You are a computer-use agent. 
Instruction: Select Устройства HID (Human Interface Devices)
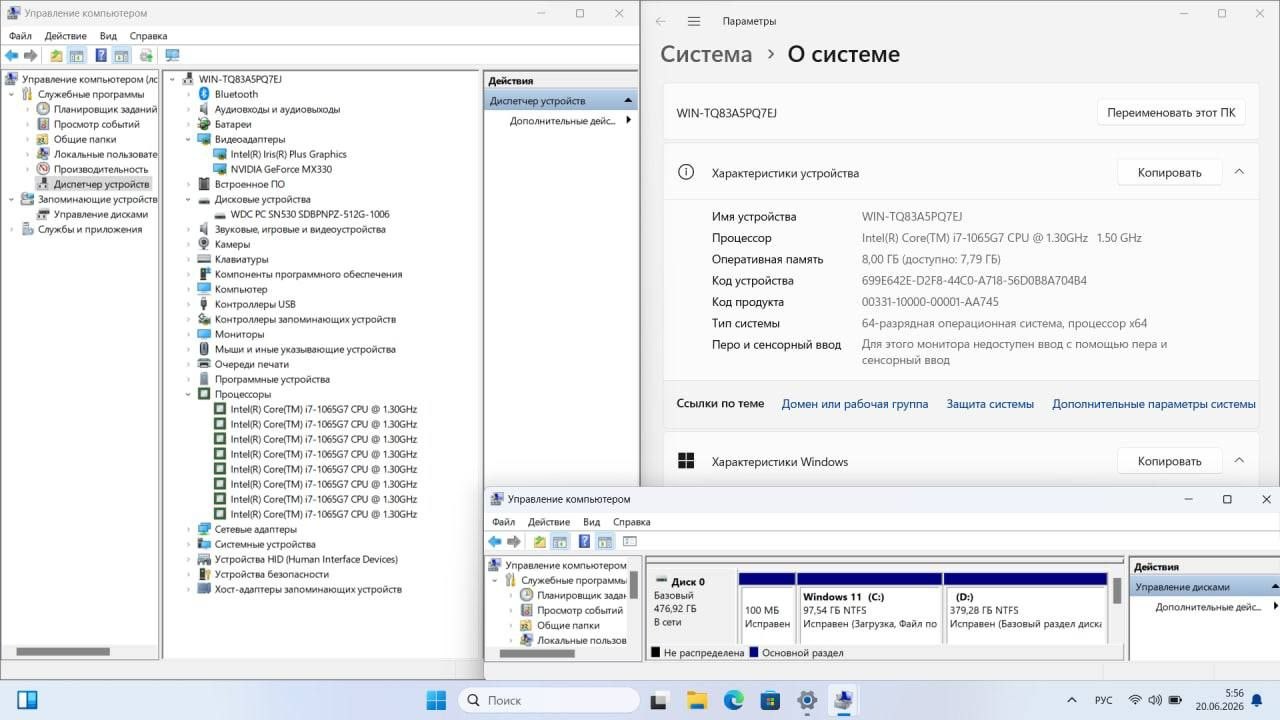pyautogui.click(x=306, y=559)
